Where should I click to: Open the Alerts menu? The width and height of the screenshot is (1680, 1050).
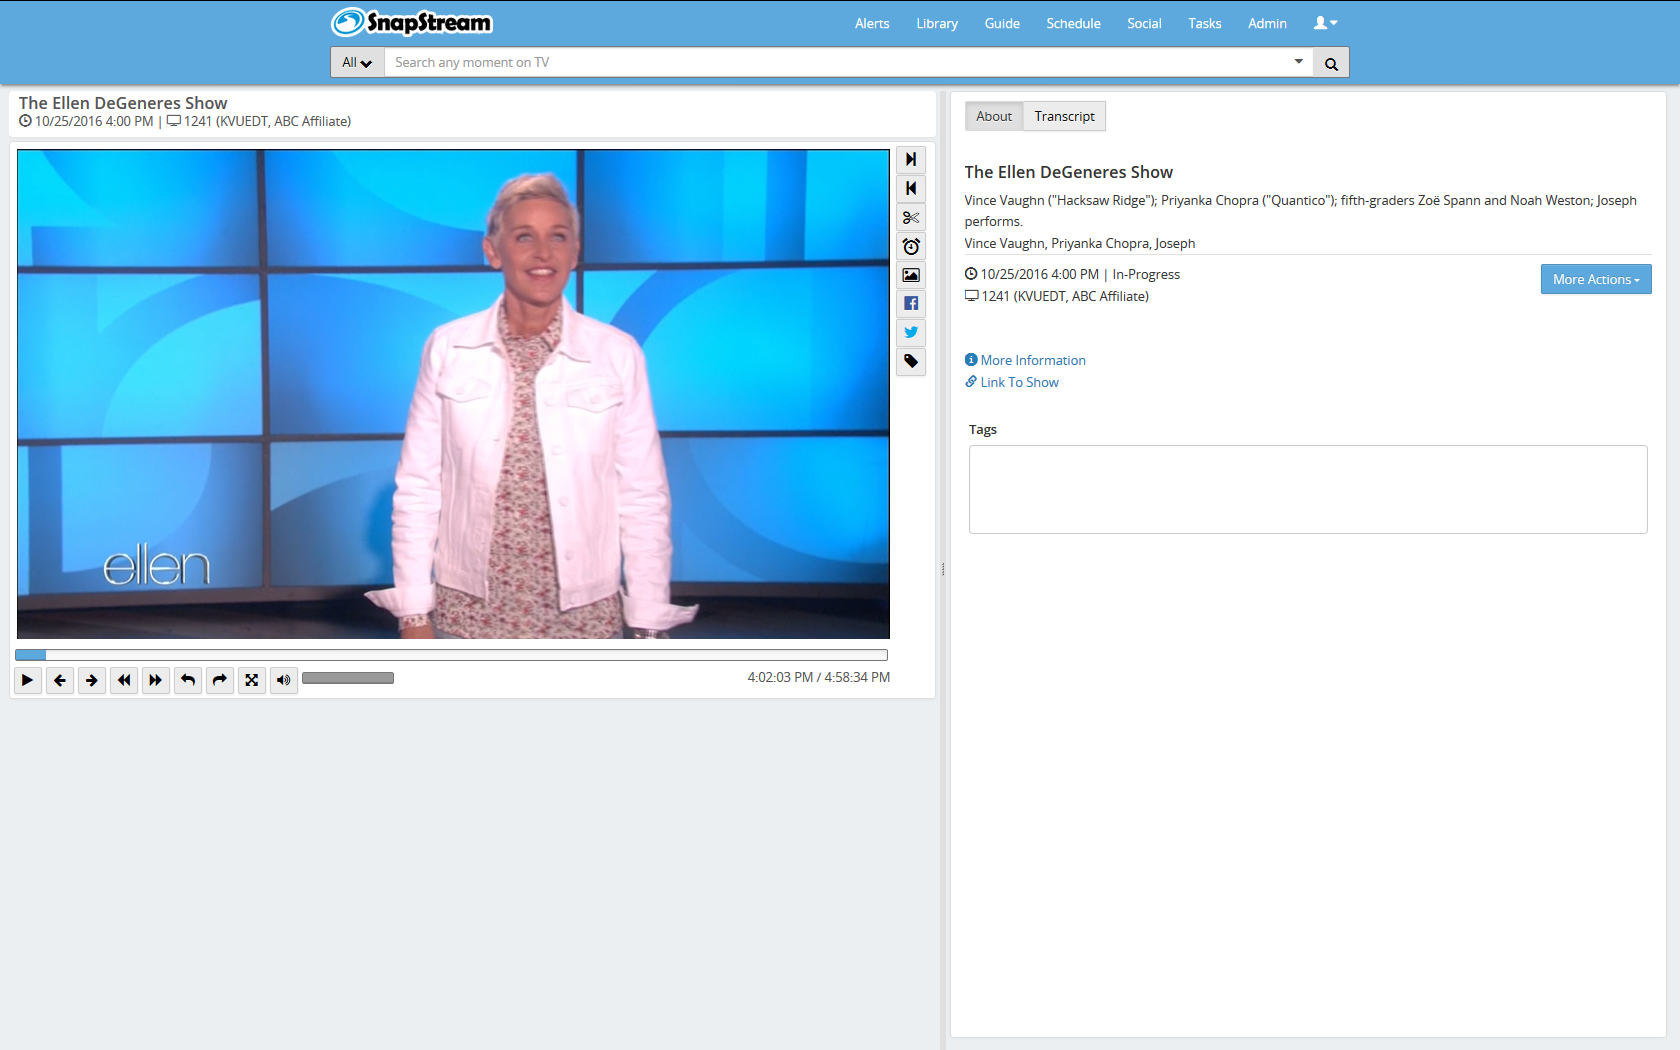[872, 23]
